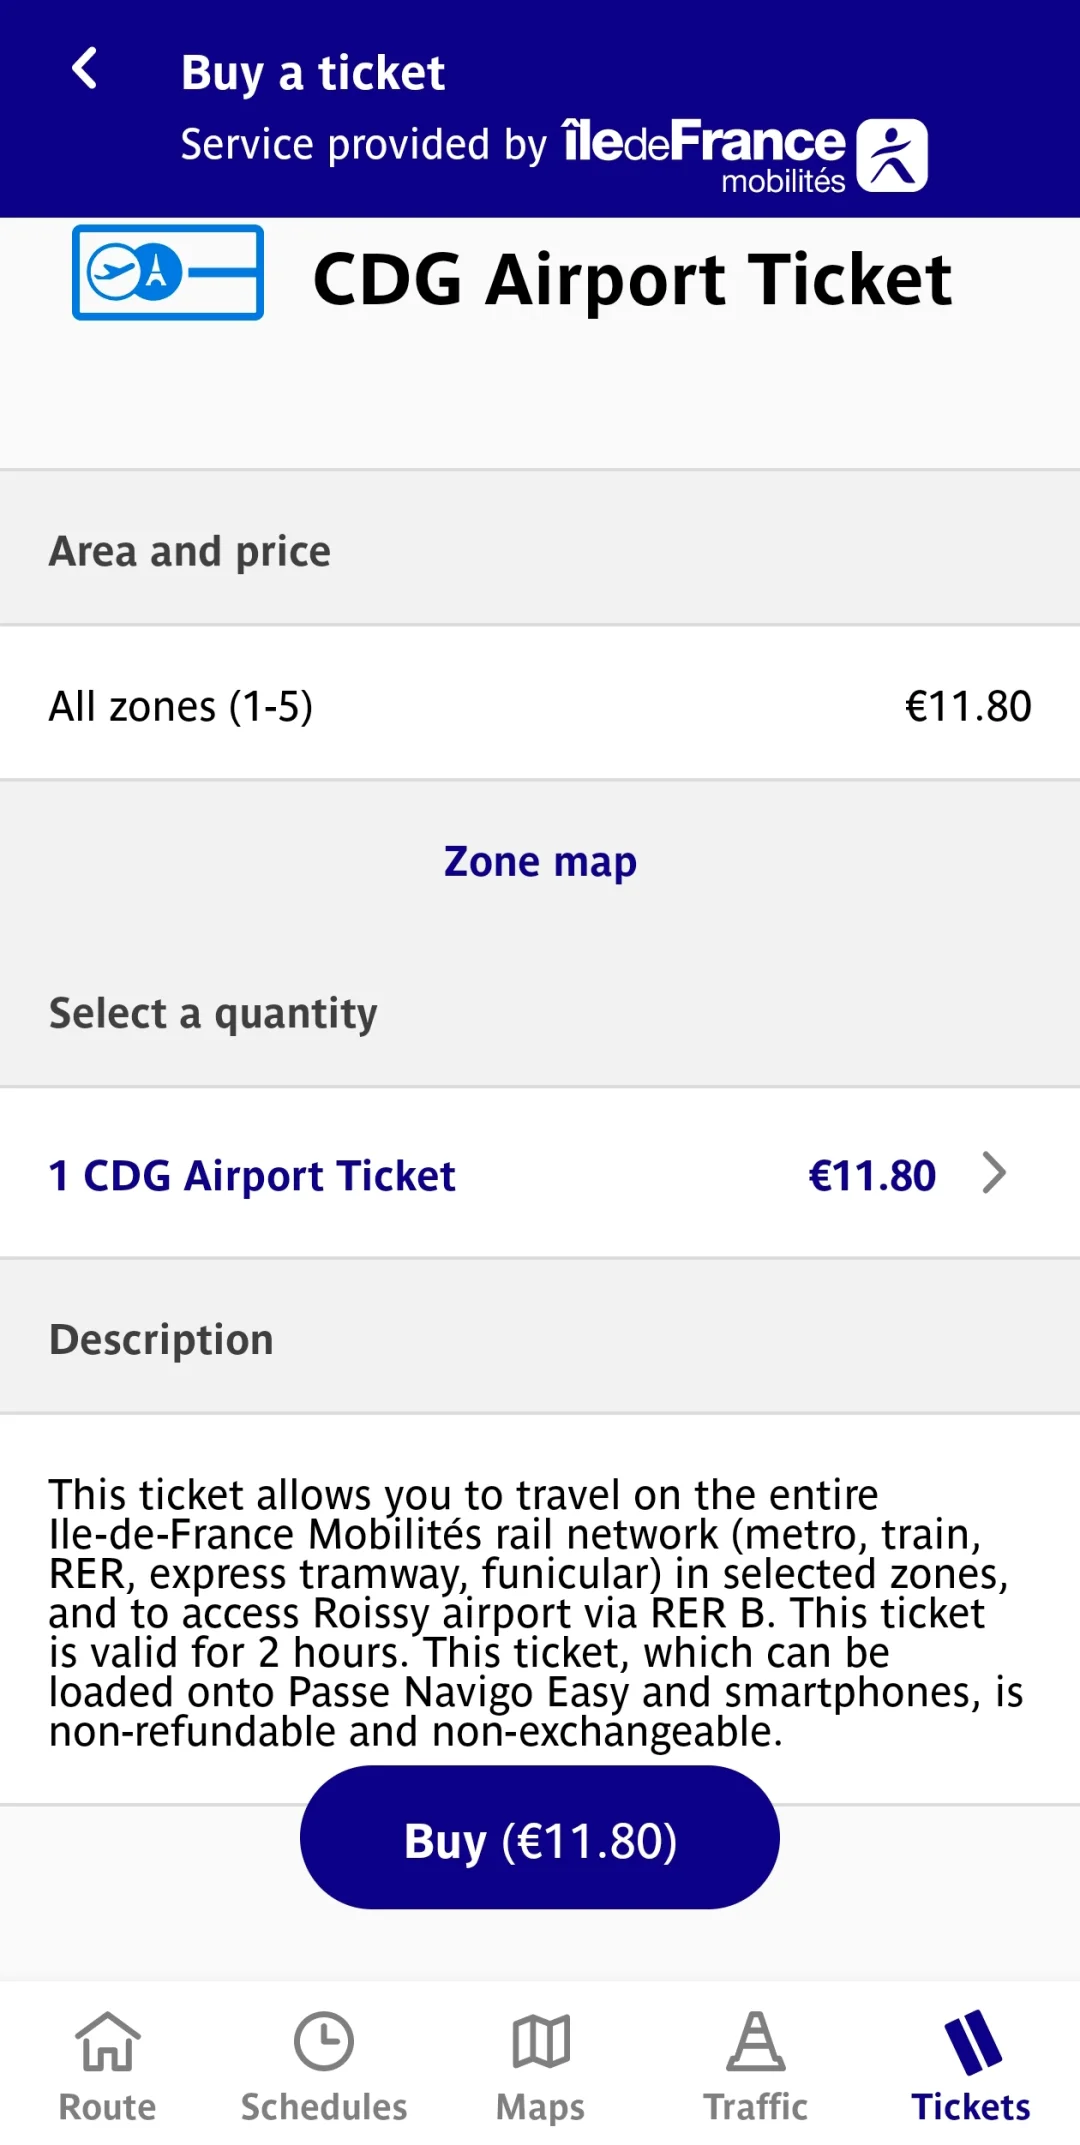The width and height of the screenshot is (1080, 2145).
Task: Switch to the Schedules tab label
Action: tap(324, 2107)
